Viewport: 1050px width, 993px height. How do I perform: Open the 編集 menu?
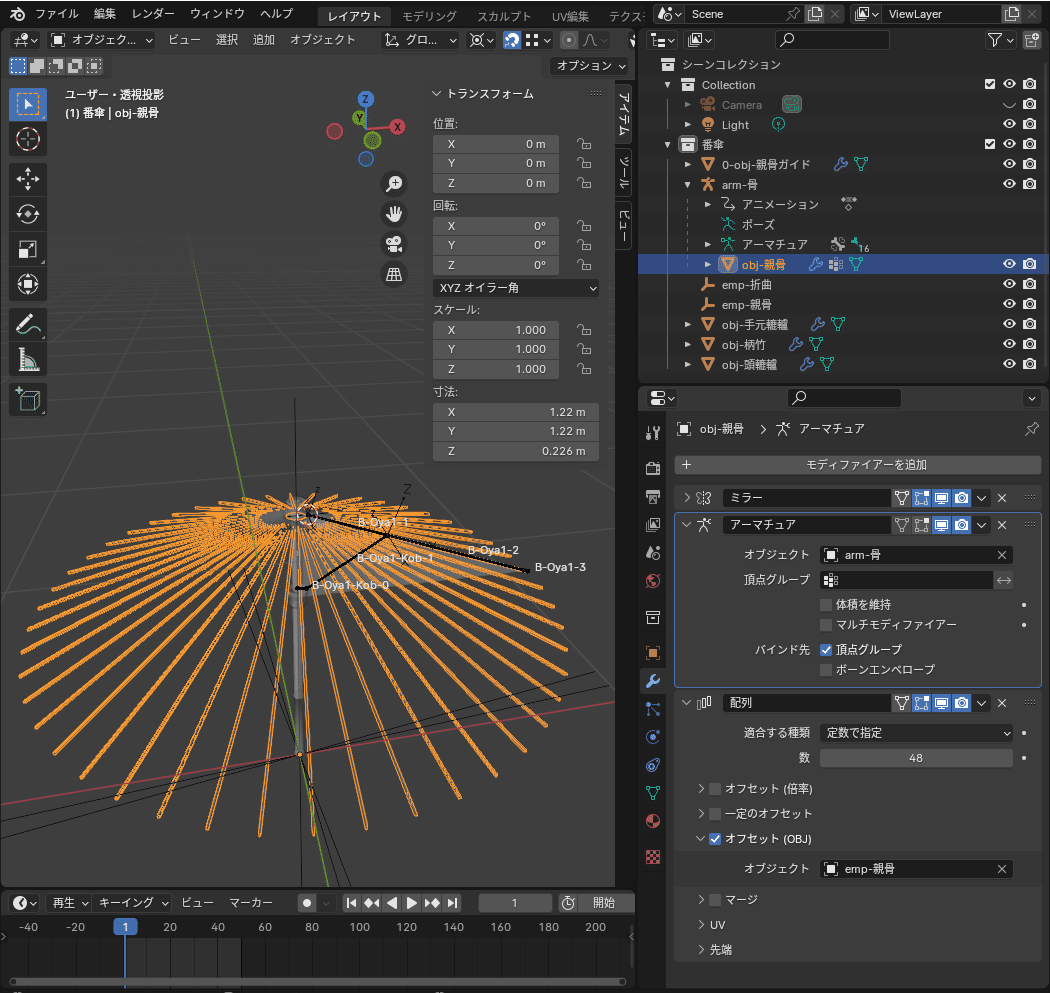[x=104, y=14]
